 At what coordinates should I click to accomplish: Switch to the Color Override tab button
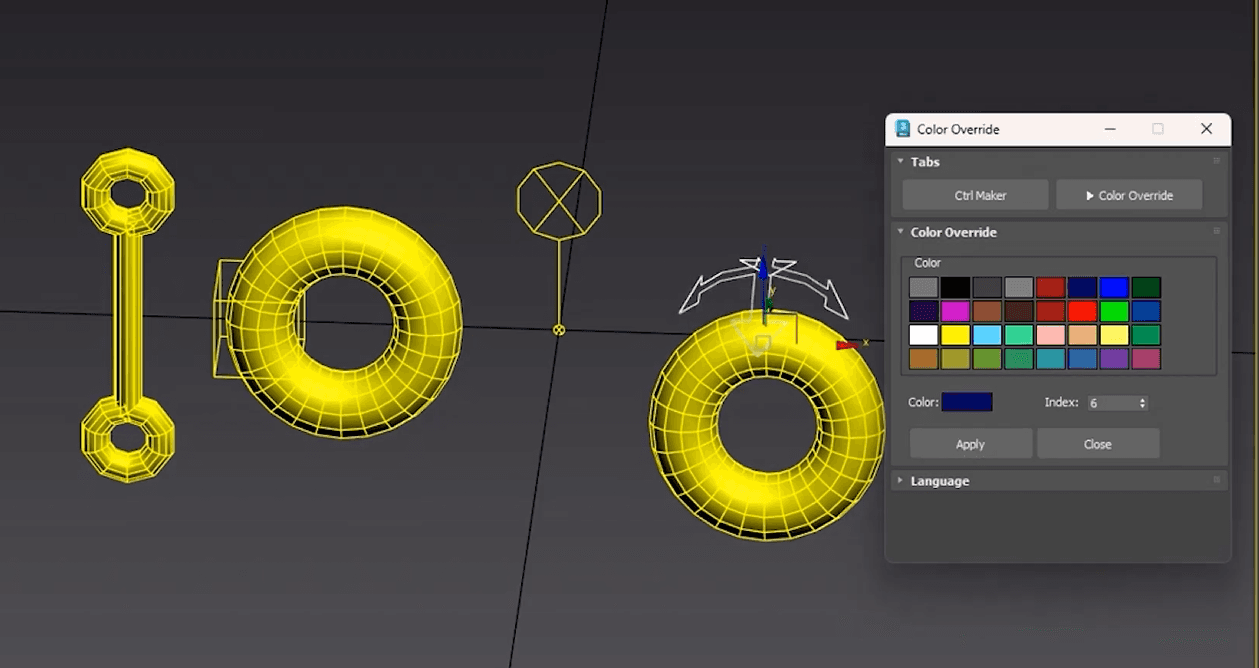pyautogui.click(x=1129, y=195)
